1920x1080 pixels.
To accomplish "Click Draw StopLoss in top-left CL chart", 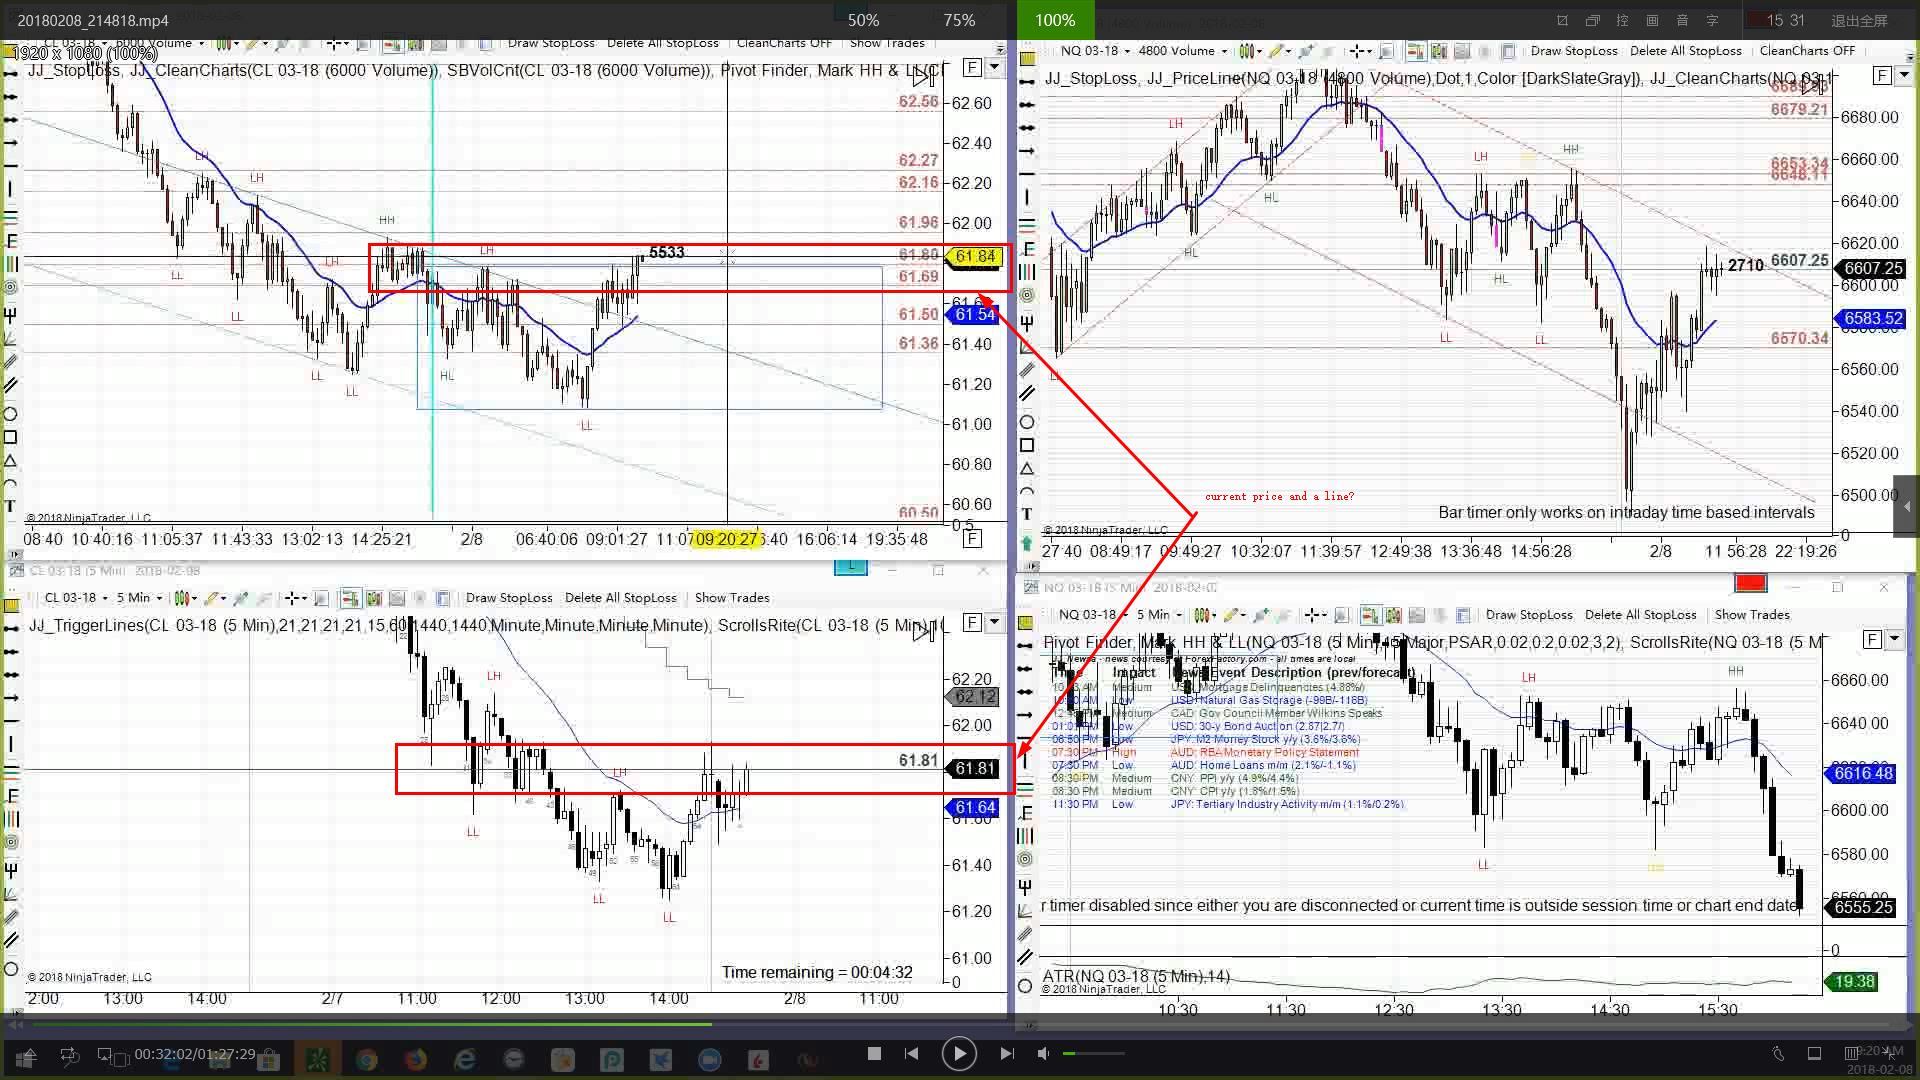I will click(551, 43).
